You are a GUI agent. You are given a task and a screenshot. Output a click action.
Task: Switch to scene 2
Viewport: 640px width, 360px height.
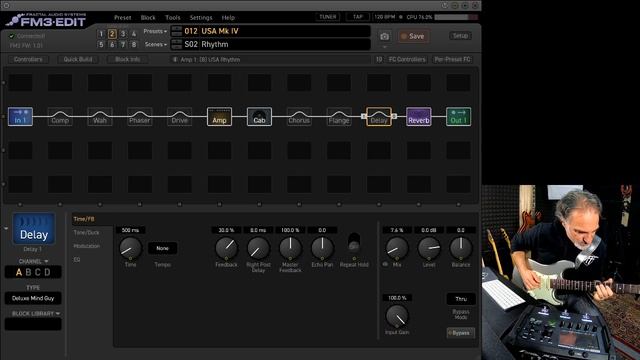click(x=112, y=34)
